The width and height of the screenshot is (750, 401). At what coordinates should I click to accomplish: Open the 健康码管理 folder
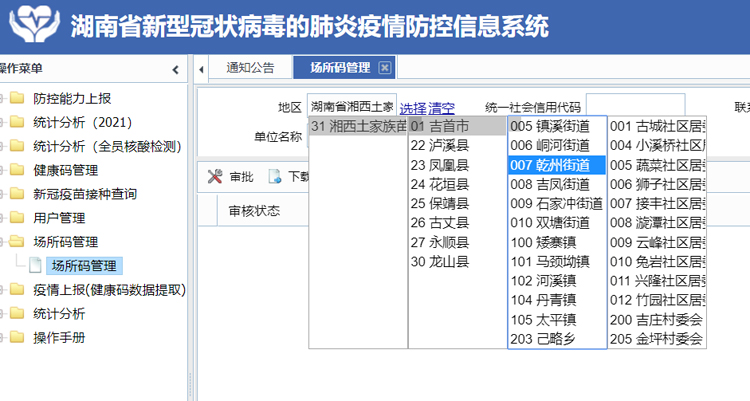[x=66, y=170]
